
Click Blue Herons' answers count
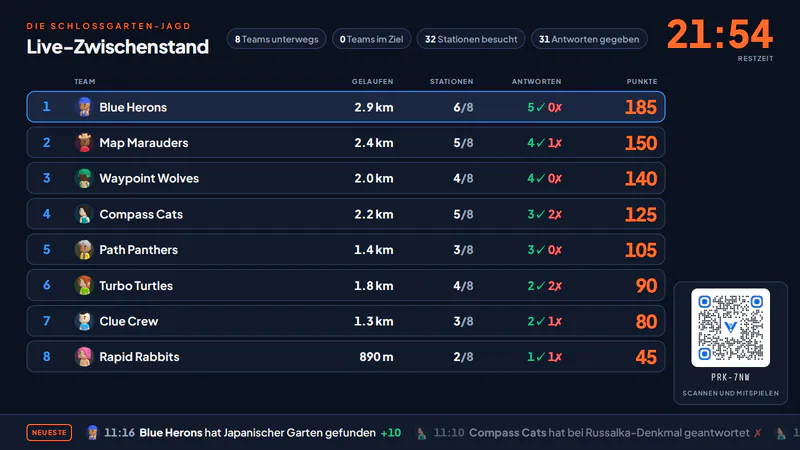coord(544,107)
